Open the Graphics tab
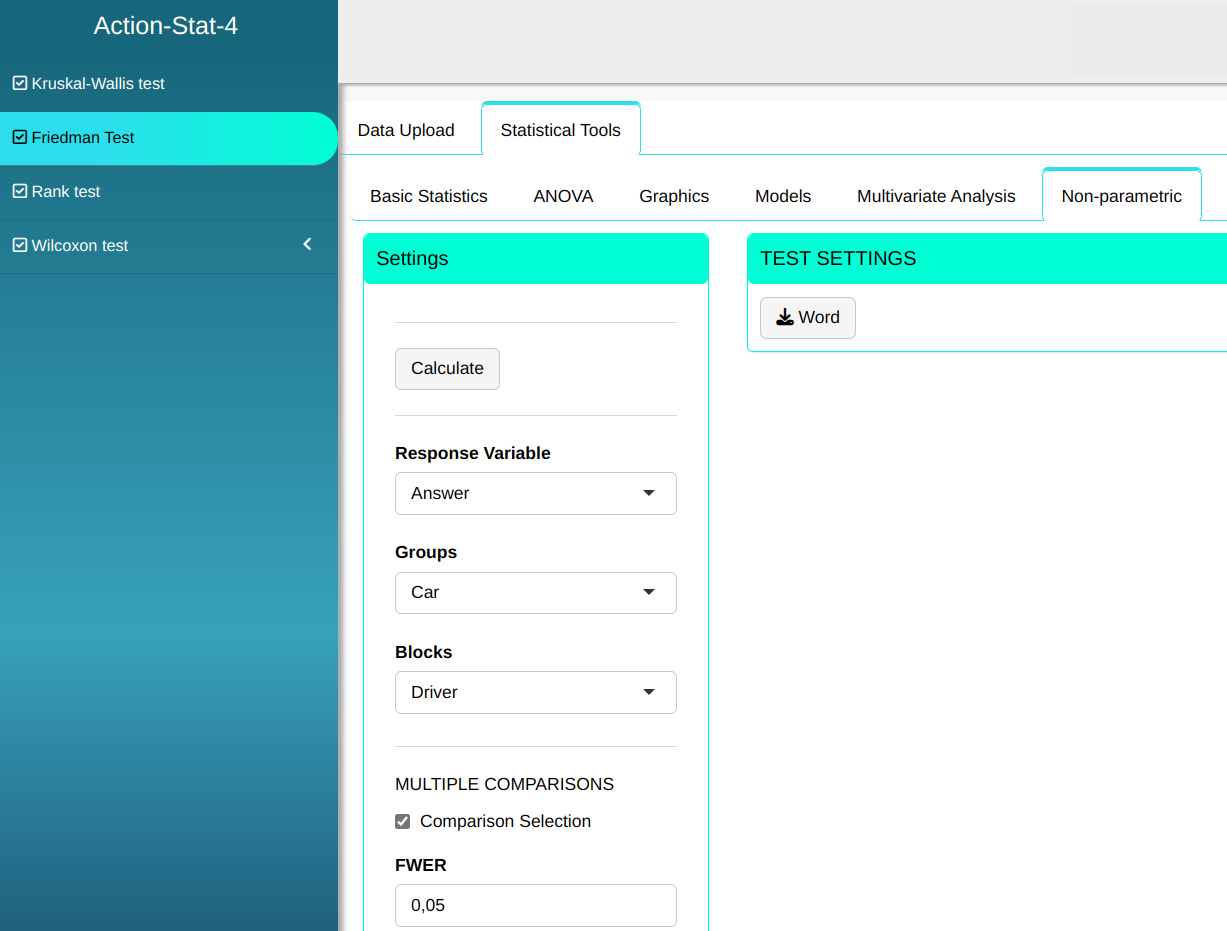 pyautogui.click(x=674, y=197)
